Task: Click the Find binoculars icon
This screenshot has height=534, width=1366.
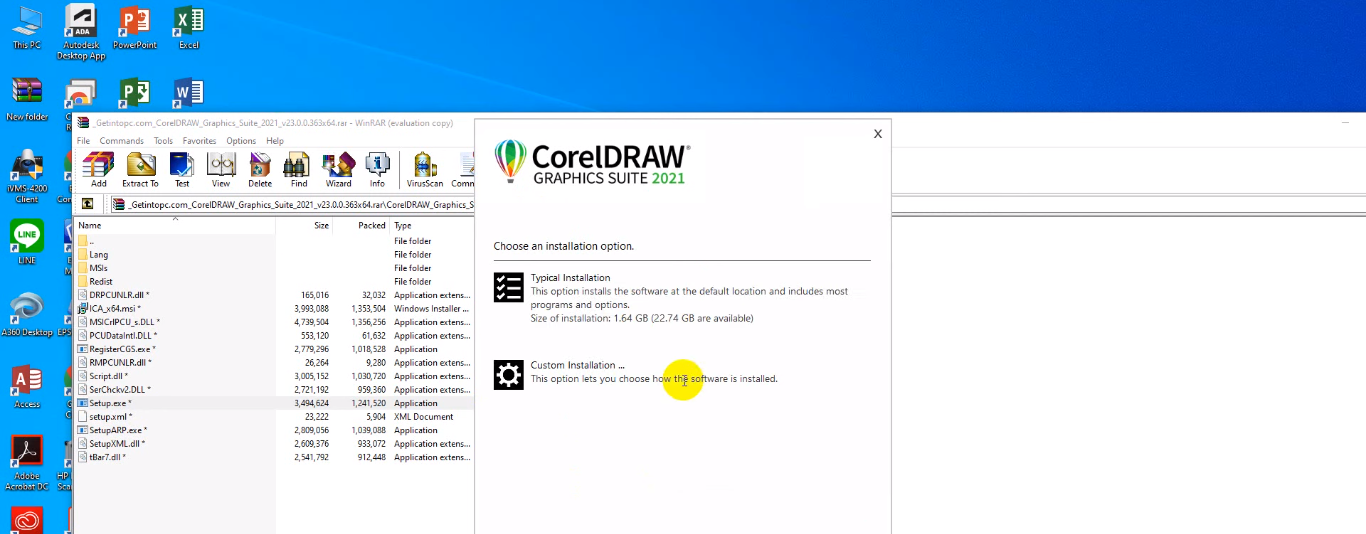Action: coord(298,170)
